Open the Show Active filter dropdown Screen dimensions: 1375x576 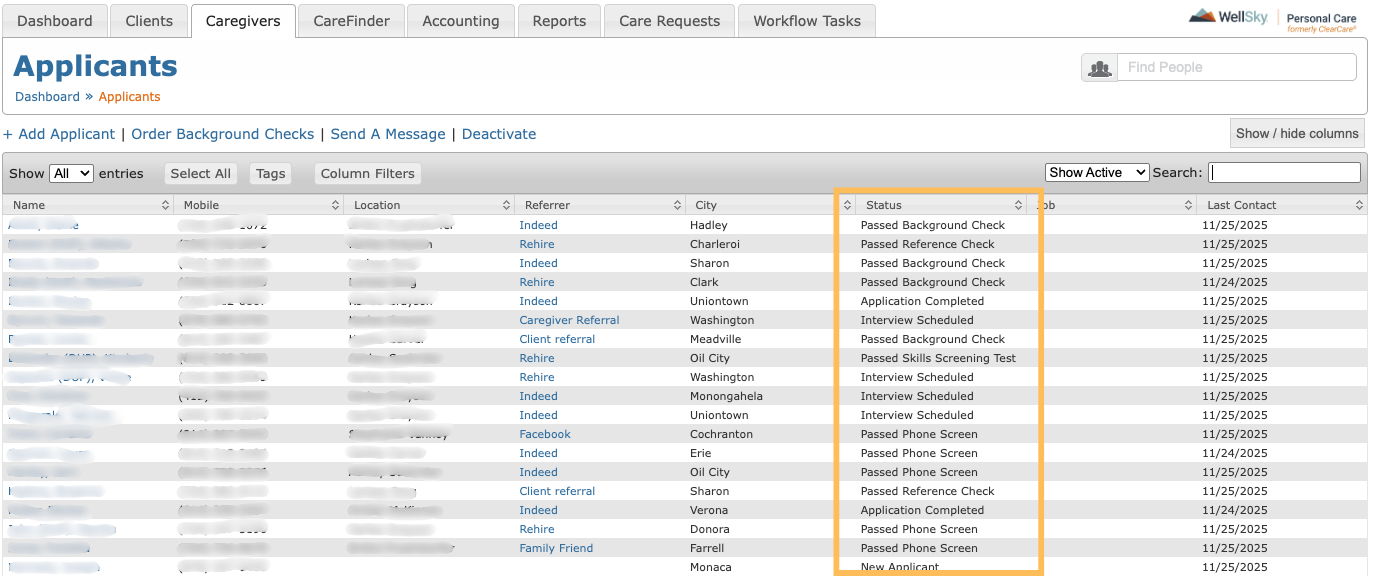pos(1096,172)
